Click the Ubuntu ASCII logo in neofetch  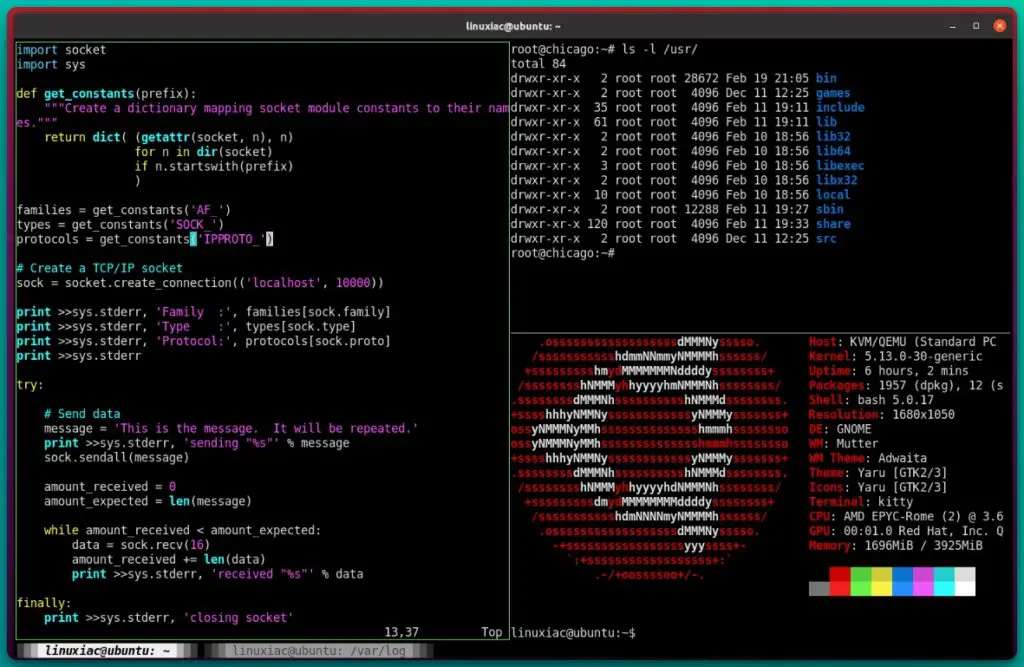(650, 458)
